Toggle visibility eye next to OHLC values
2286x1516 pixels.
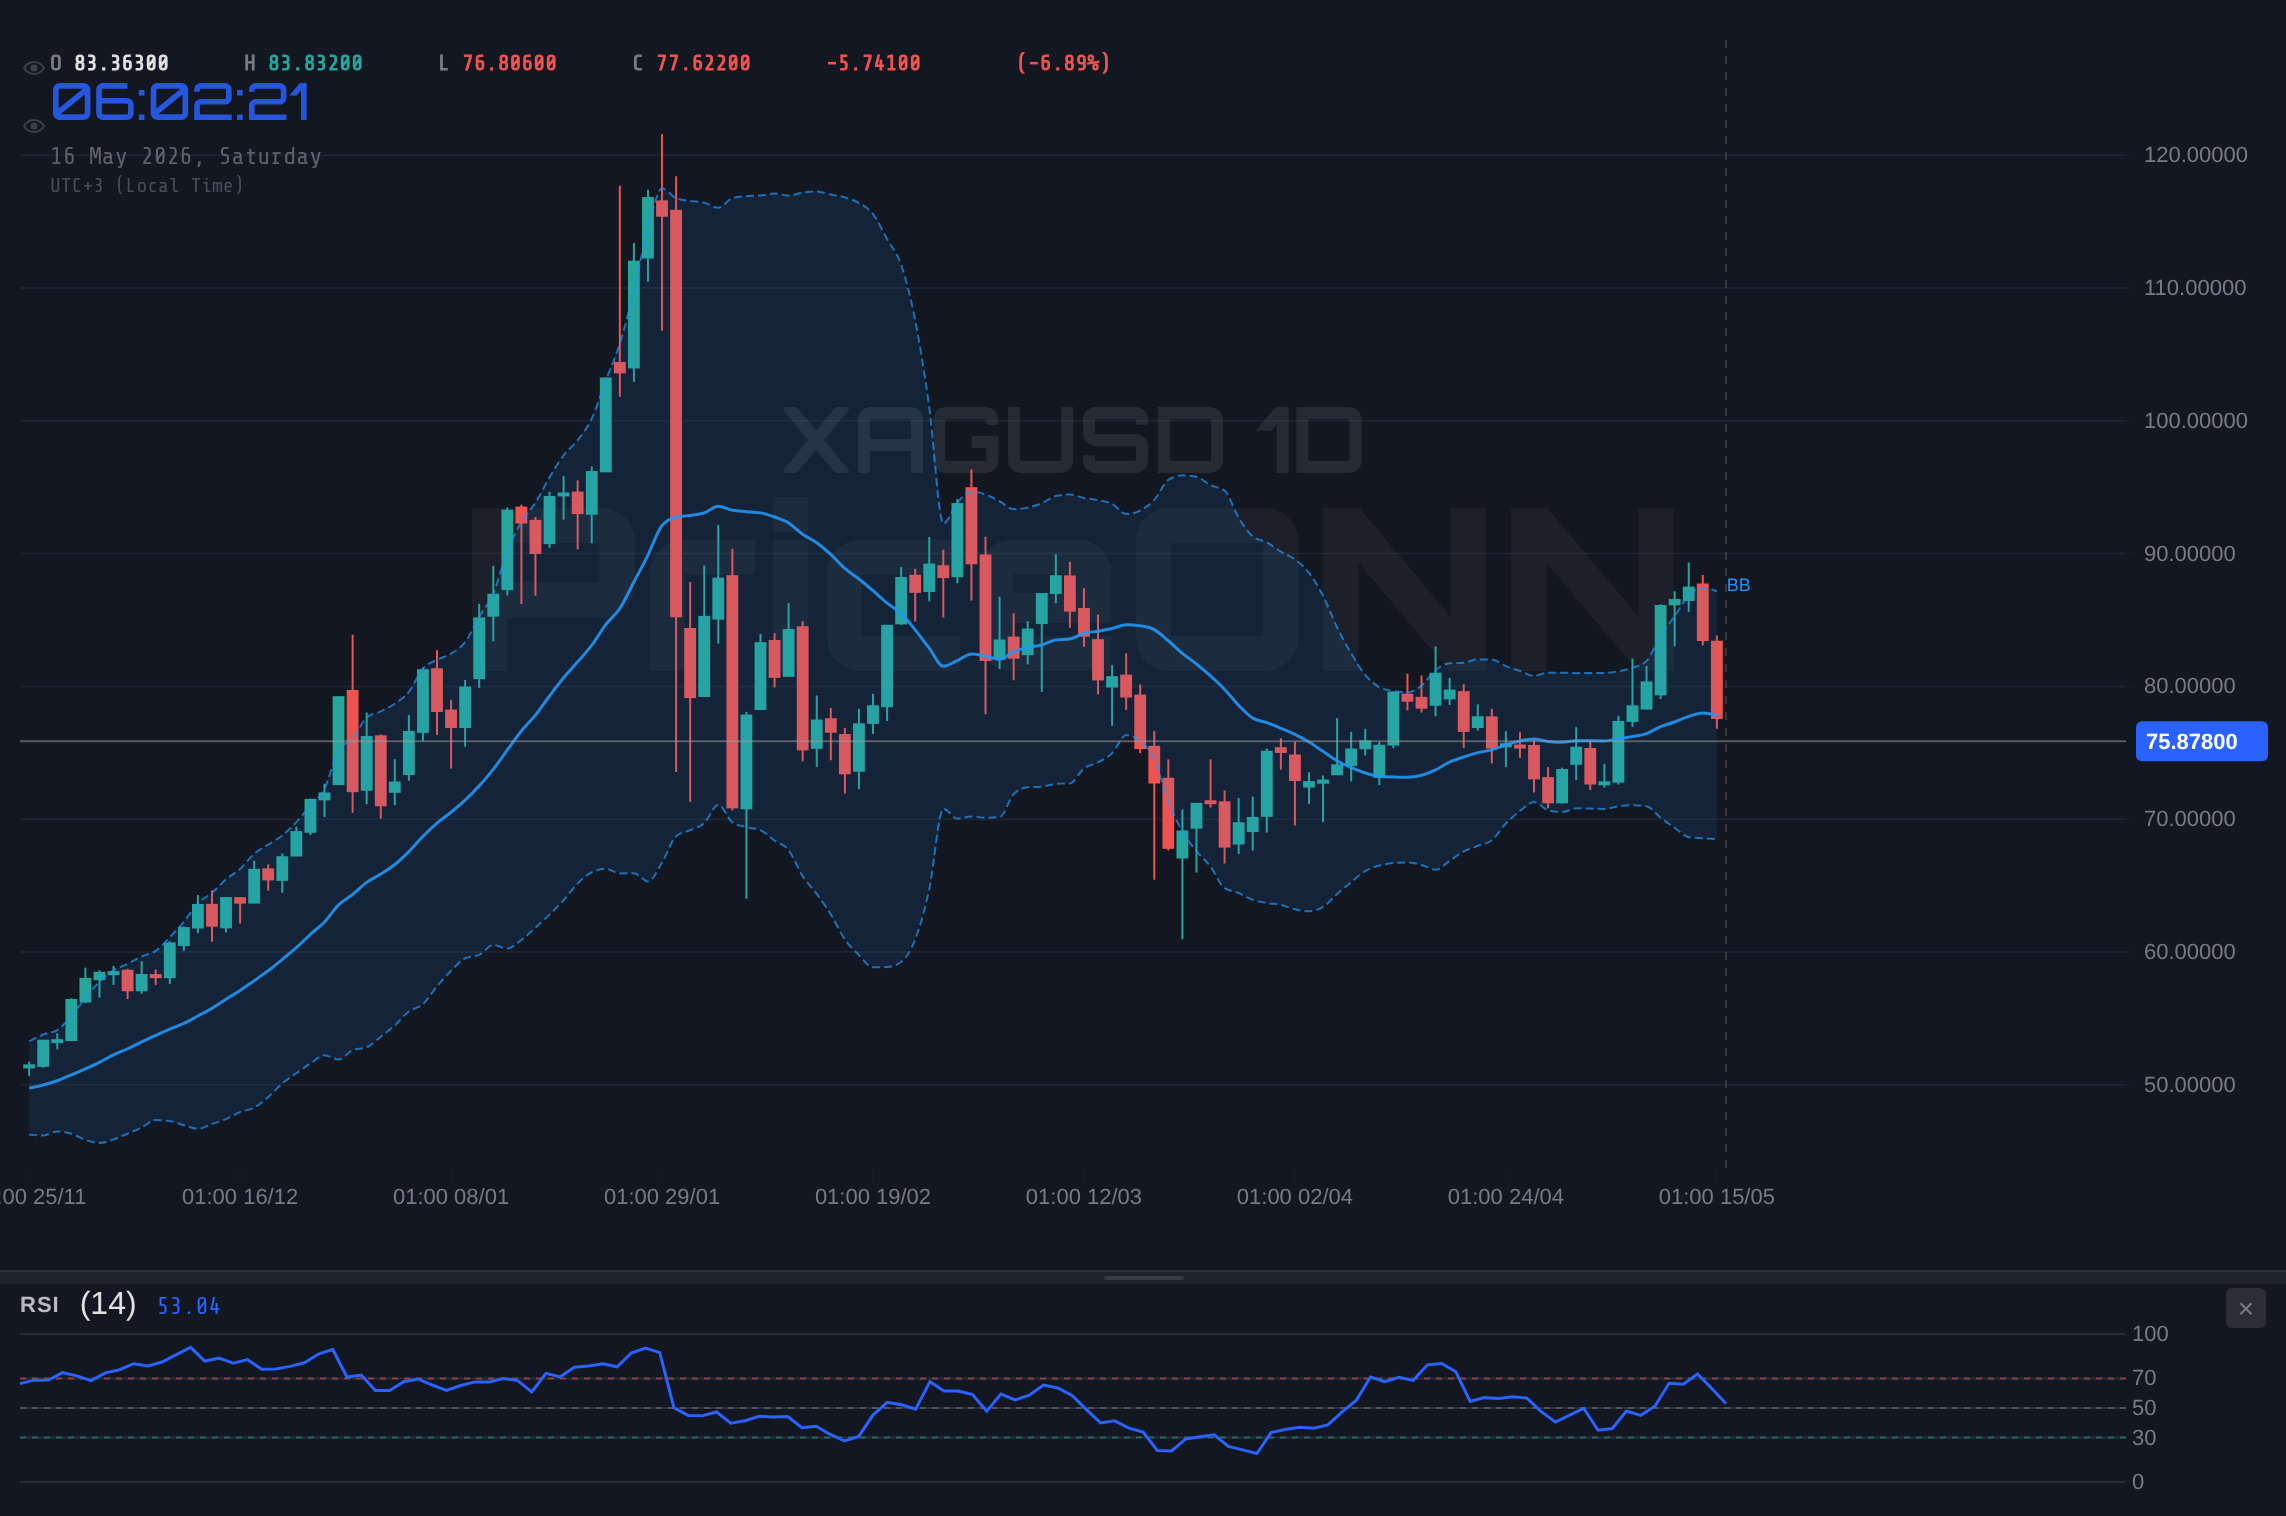point(33,68)
